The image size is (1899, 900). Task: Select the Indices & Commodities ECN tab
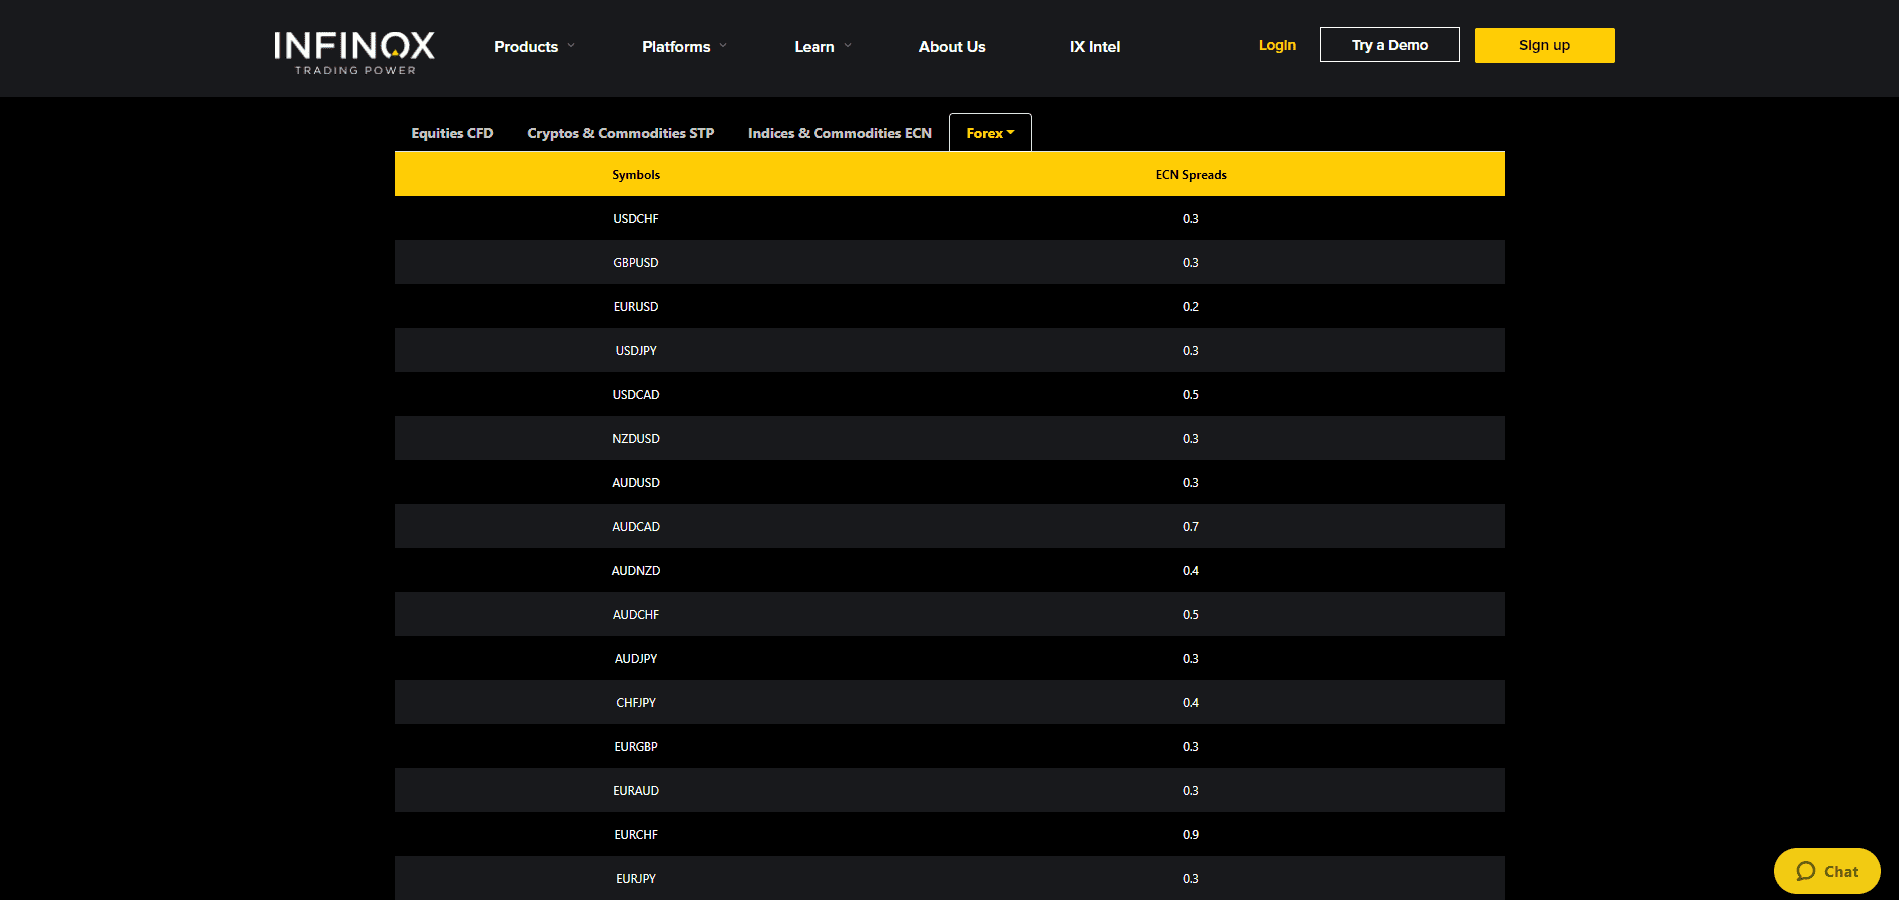click(x=839, y=132)
